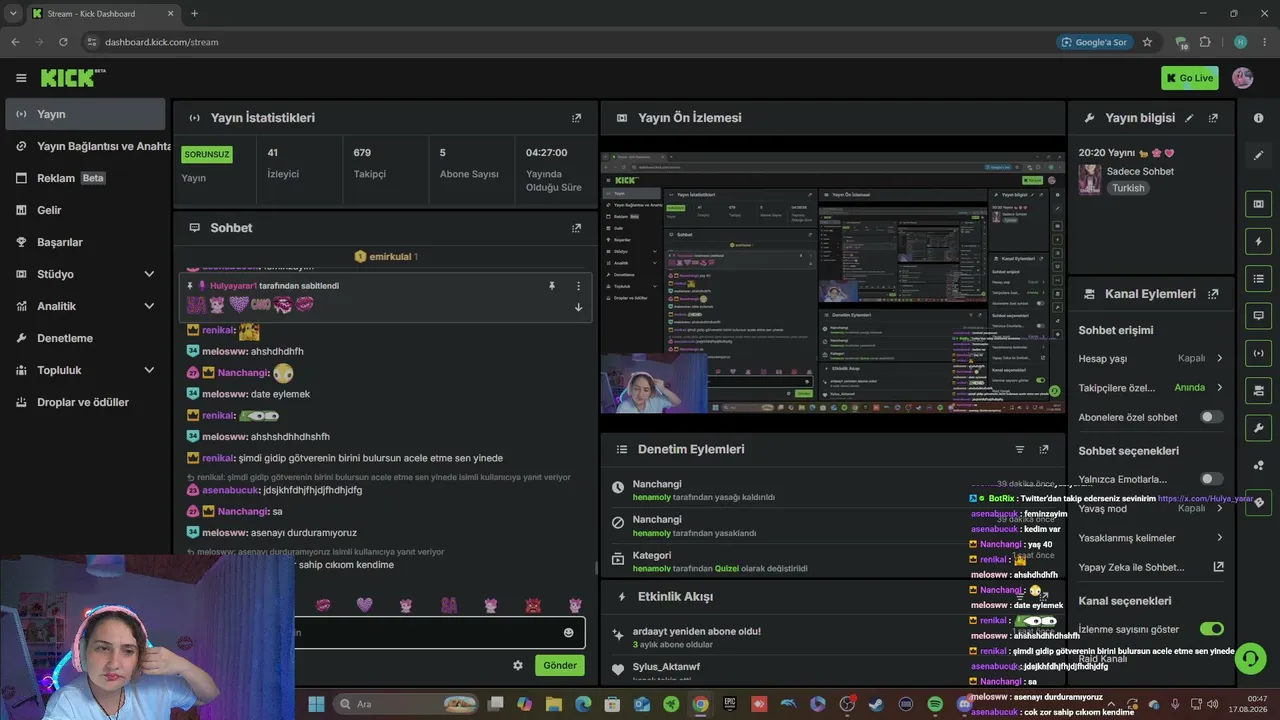Toggle the wrench stream info sidebar icon
This screenshot has height=720, width=1280.
coord(1258,427)
